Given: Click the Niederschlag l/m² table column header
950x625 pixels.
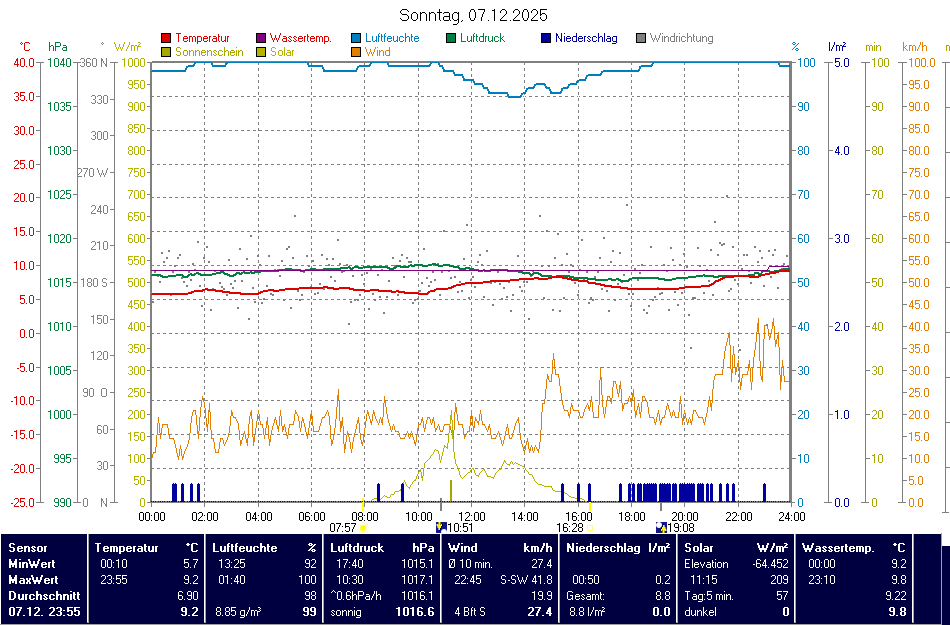Looking at the screenshot, I should point(618,548).
